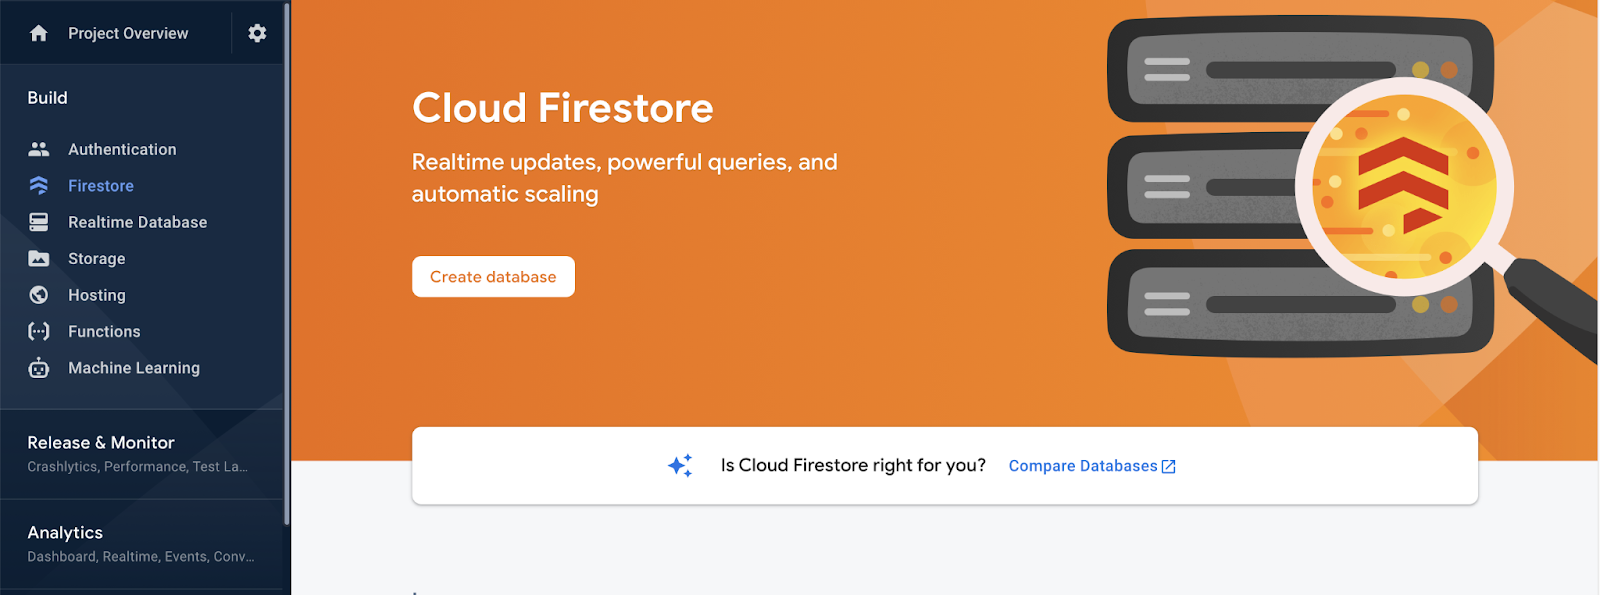Screen dimensions: 1600x595
Task: Expand the Release & Monitor section
Action: click(x=101, y=443)
